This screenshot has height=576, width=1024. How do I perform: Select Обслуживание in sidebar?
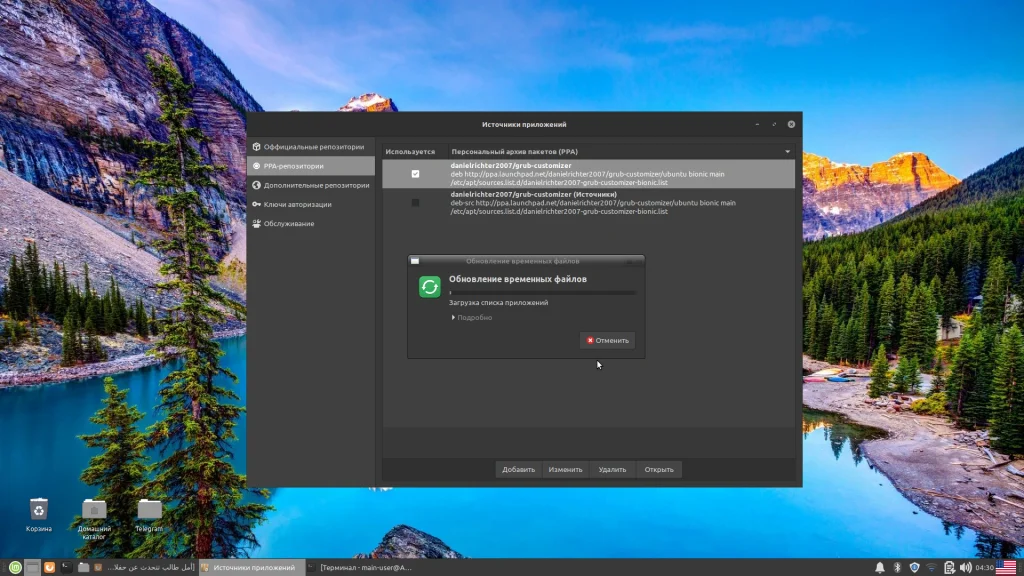click(x=311, y=223)
